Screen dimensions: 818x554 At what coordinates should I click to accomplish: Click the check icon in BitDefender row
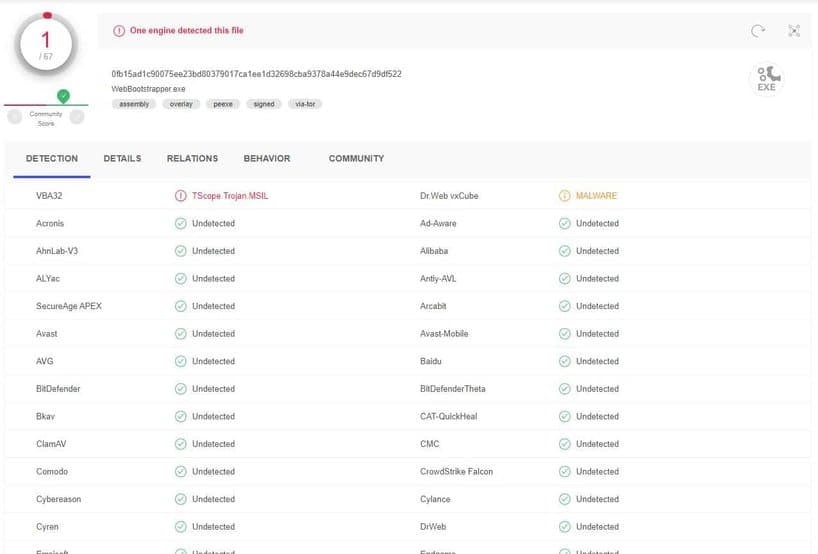click(181, 389)
